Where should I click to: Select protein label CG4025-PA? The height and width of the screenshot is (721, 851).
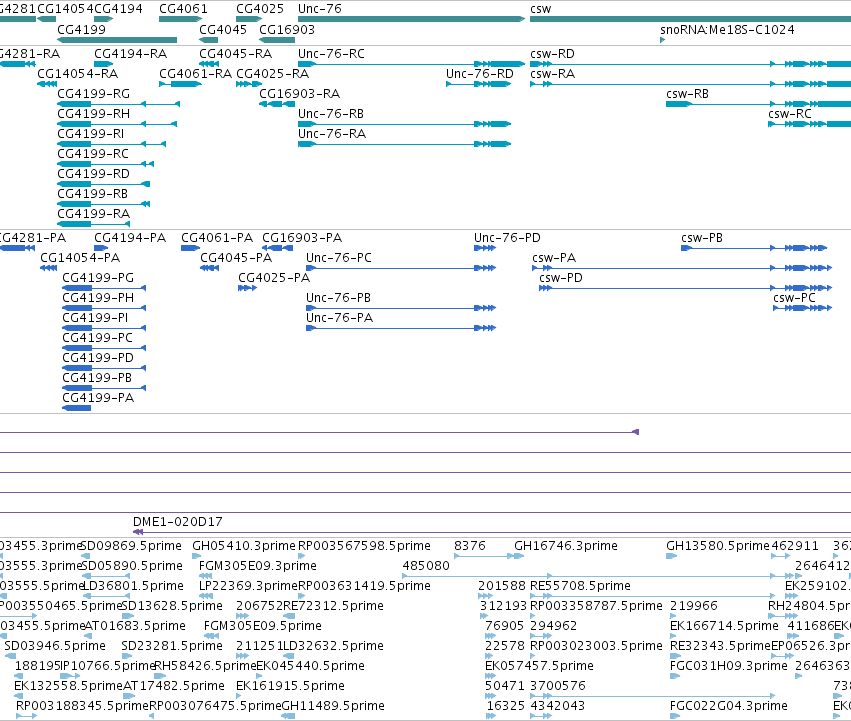274,279
